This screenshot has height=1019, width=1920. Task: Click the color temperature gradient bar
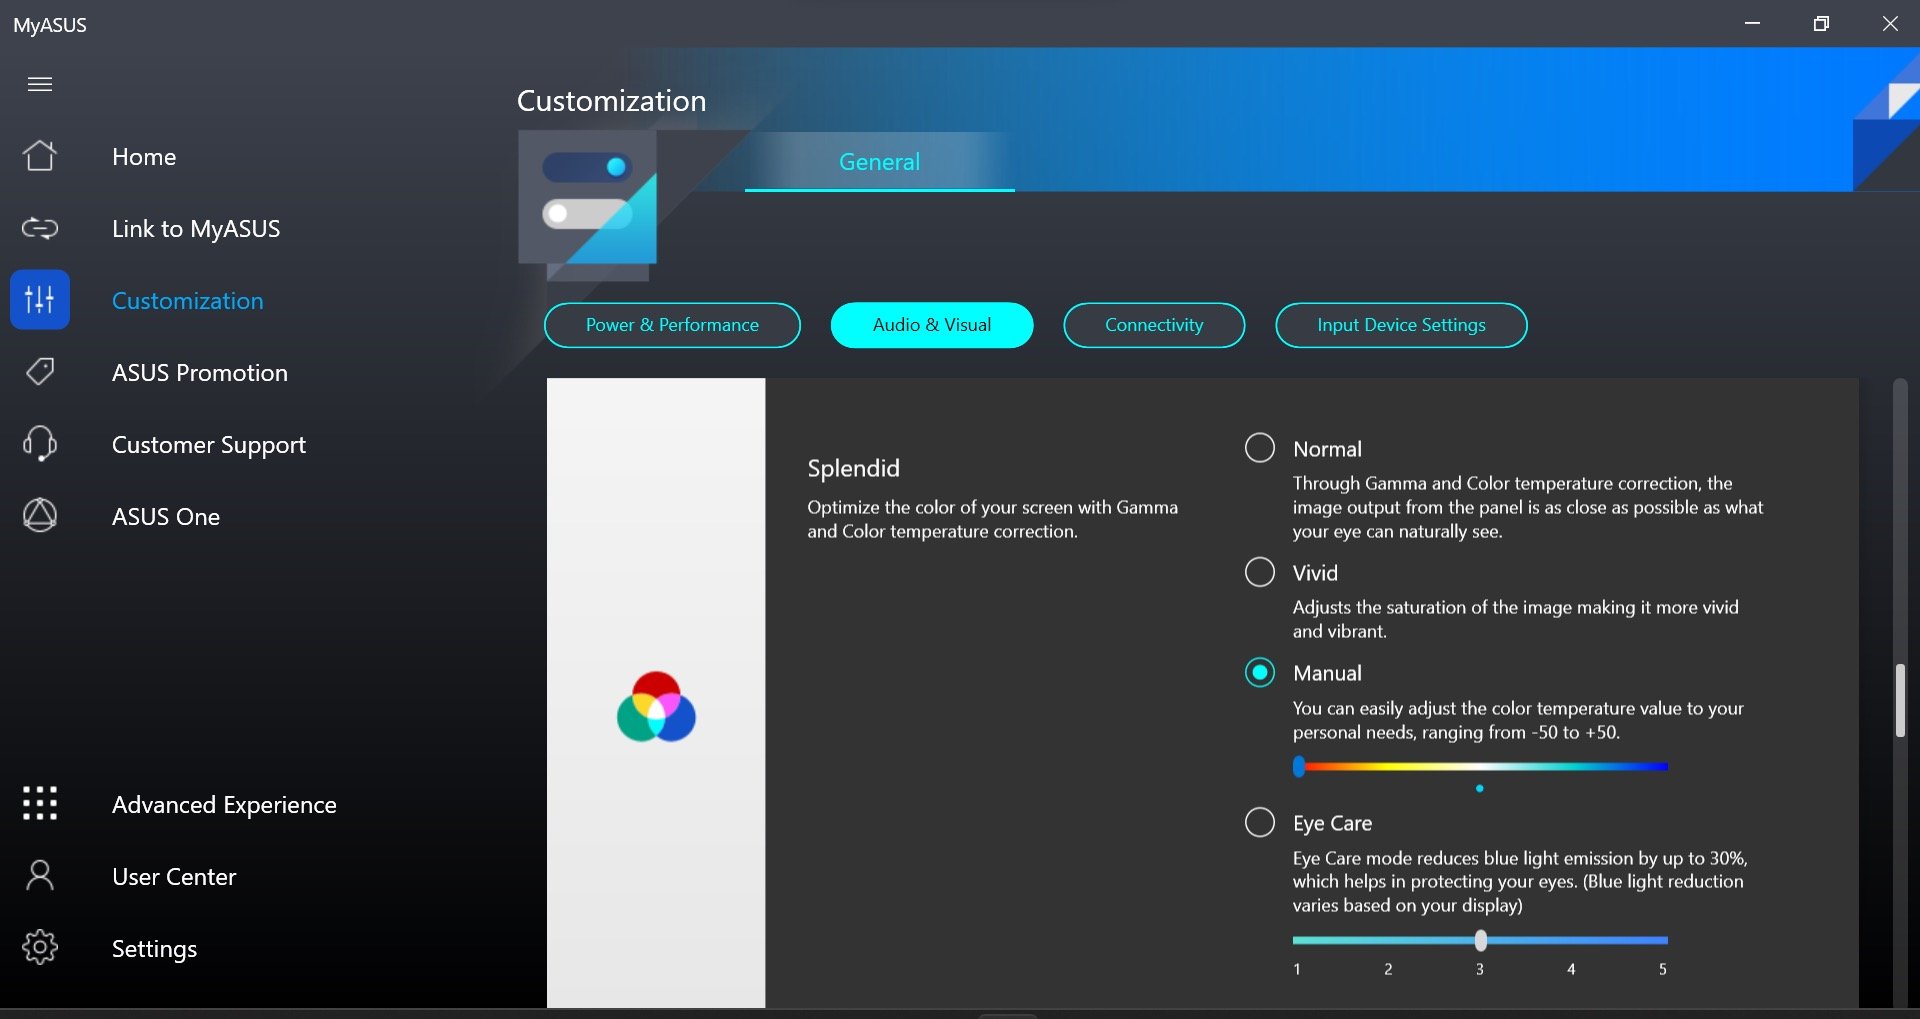(1481, 767)
